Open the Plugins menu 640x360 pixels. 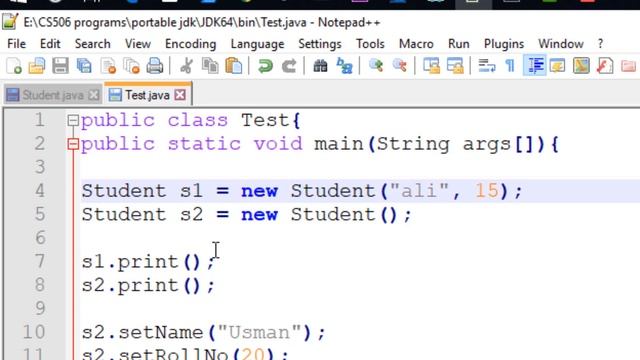(x=504, y=44)
